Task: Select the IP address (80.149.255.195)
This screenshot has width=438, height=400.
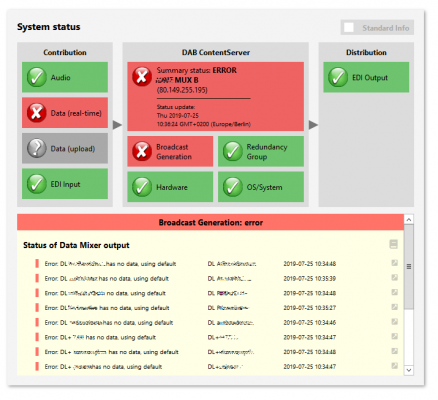Action: (x=182, y=90)
